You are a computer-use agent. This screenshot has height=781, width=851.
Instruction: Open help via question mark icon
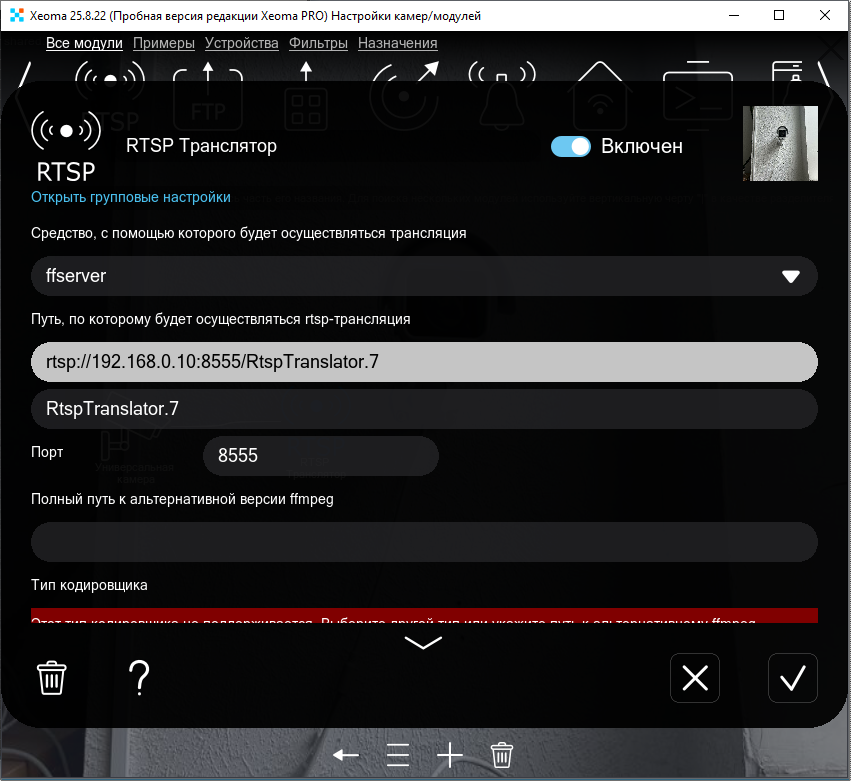pyautogui.click(x=140, y=678)
